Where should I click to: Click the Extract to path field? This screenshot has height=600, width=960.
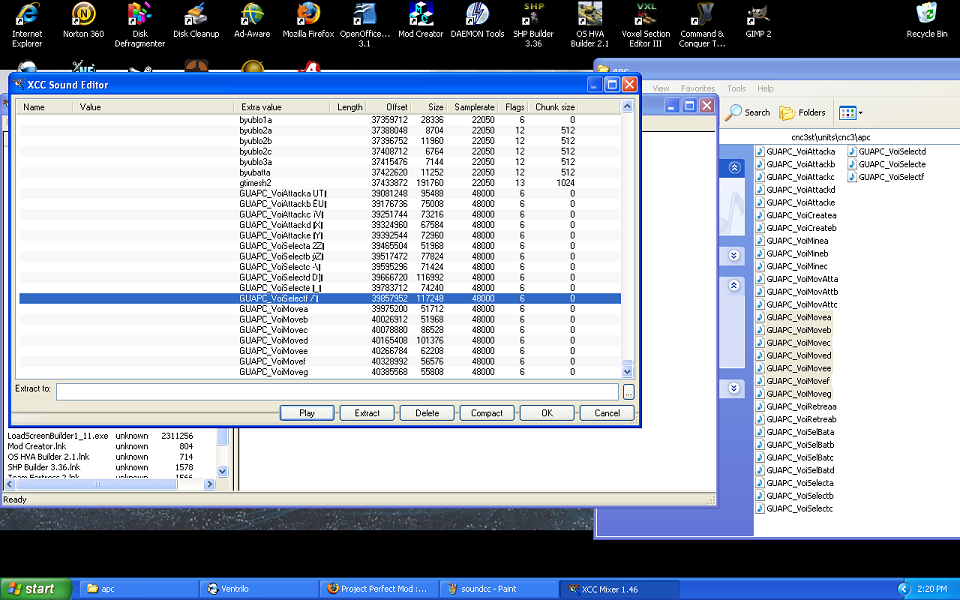tap(337, 392)
